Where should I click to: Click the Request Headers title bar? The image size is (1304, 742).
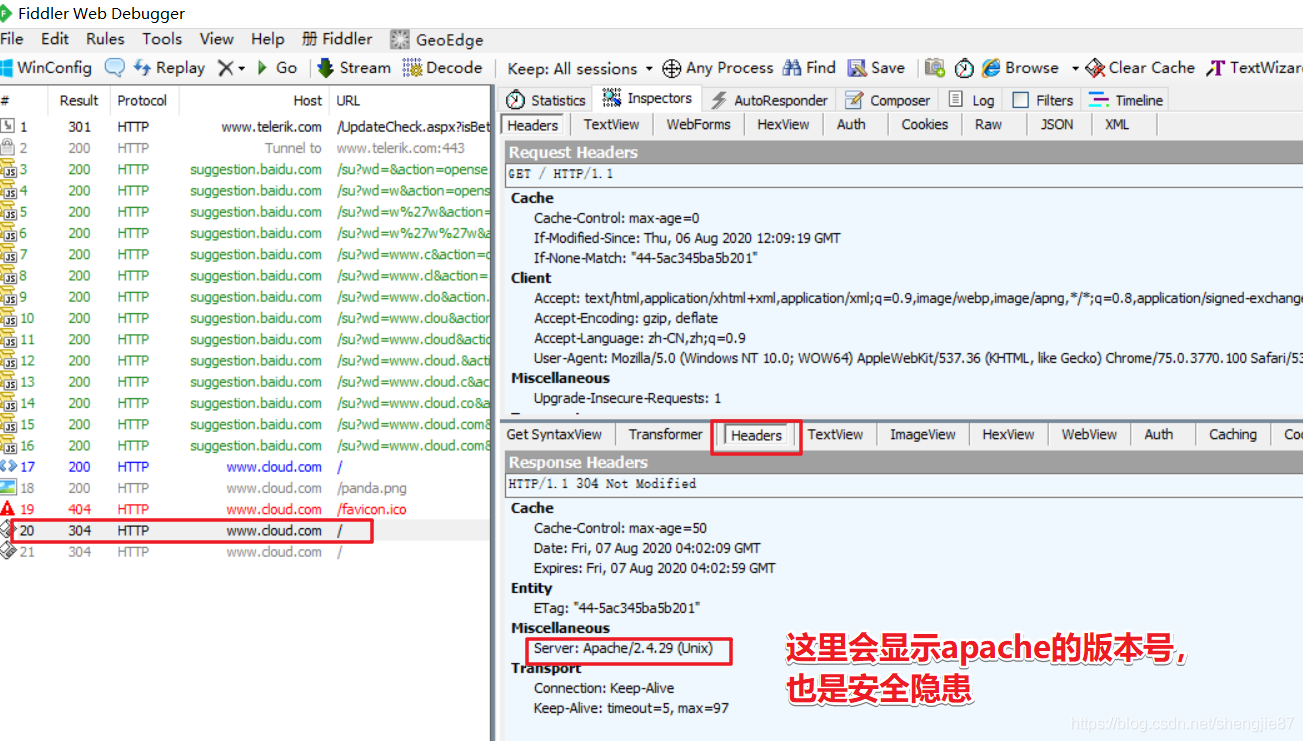904,152
